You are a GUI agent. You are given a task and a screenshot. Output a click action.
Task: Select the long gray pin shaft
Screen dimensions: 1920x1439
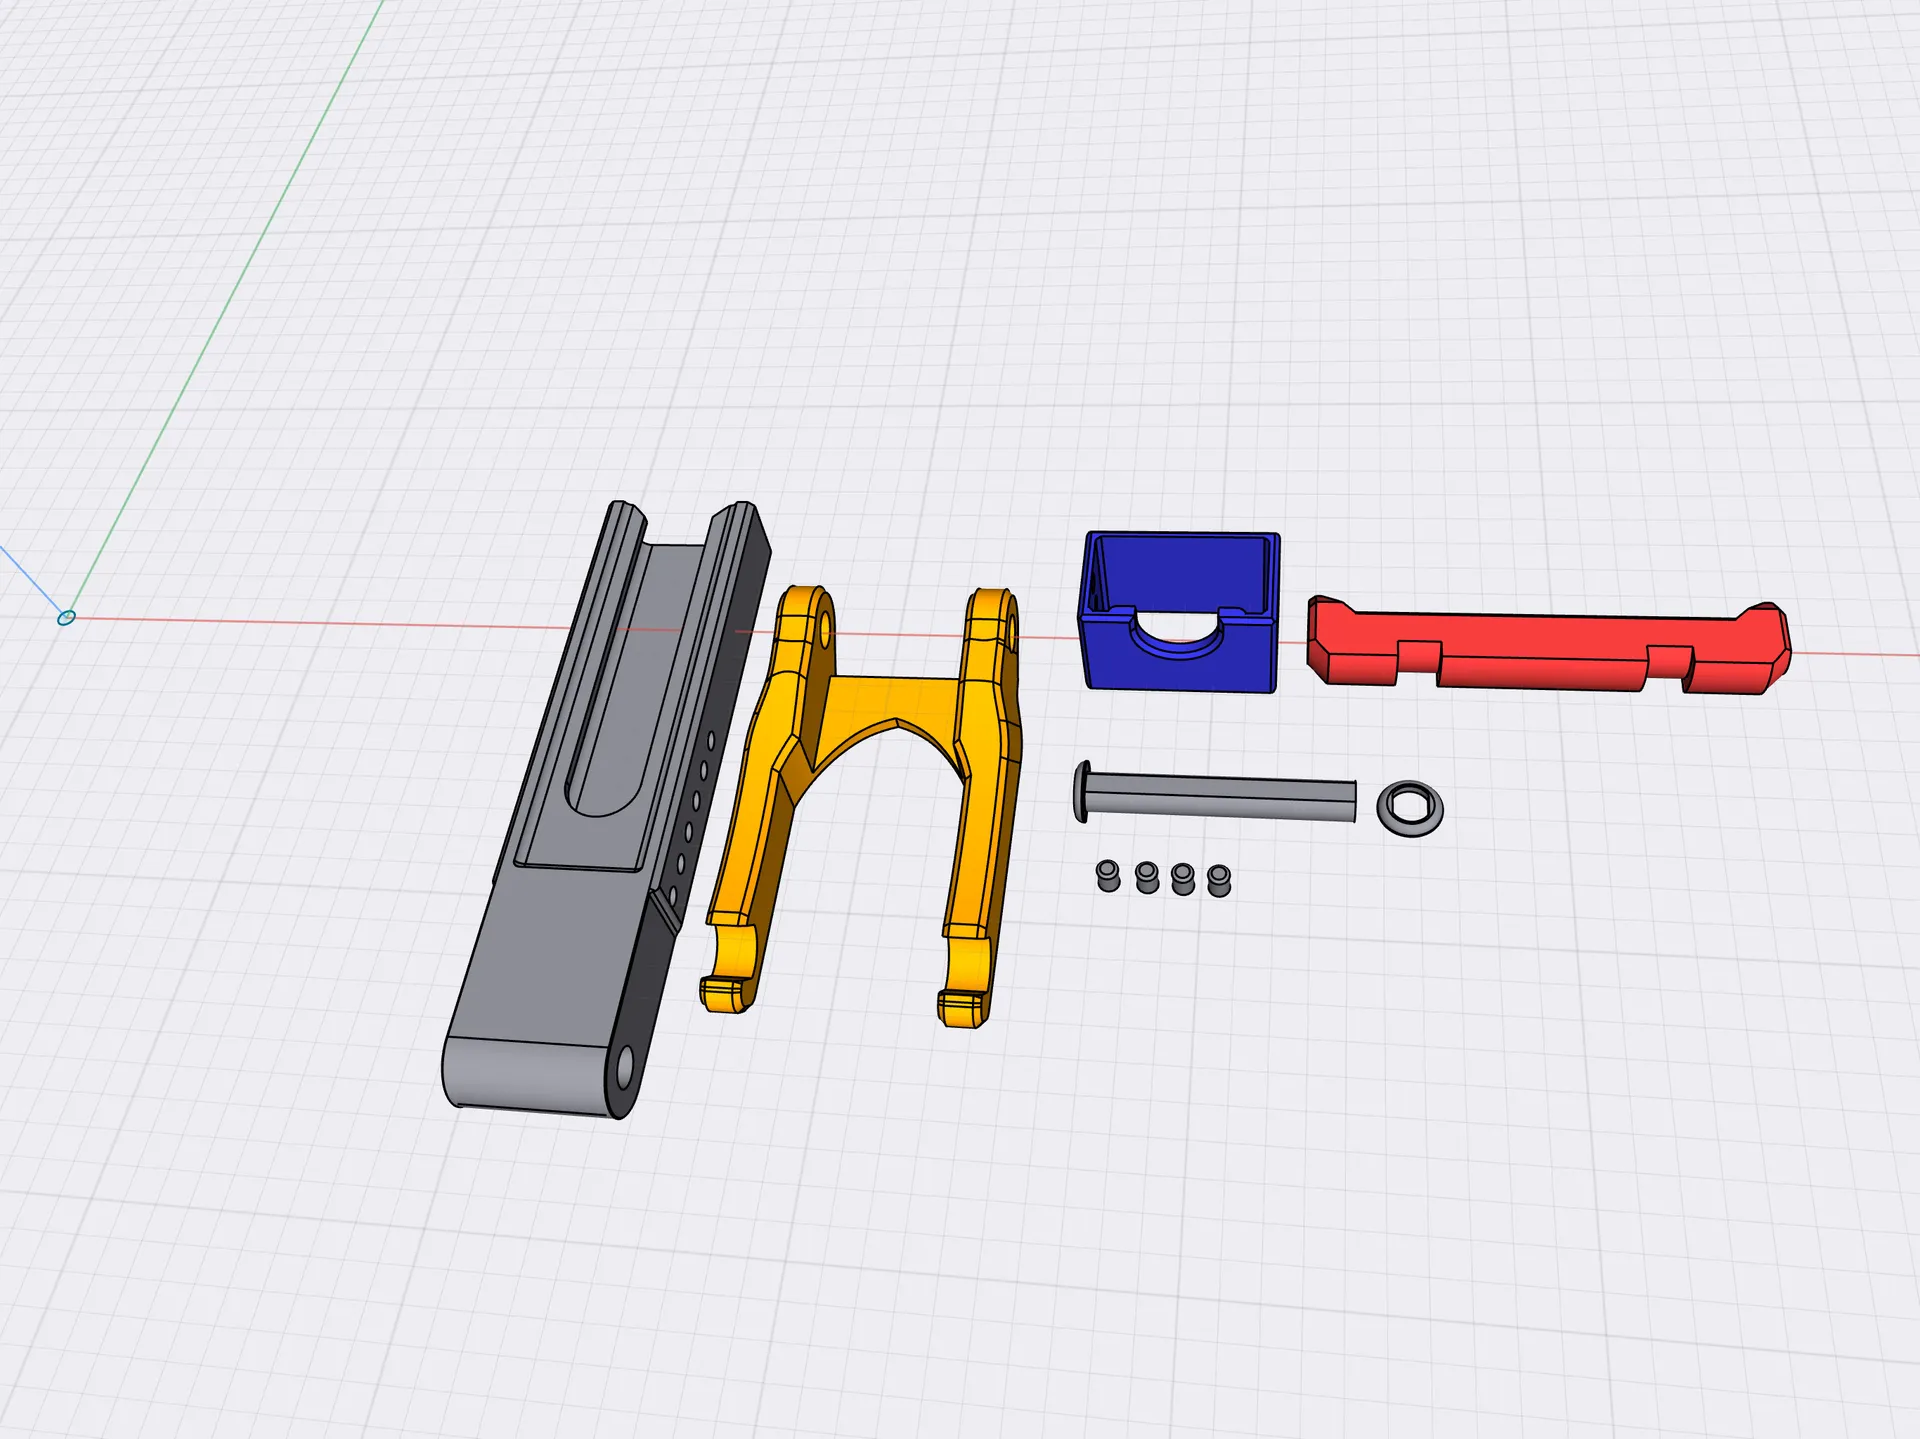coord(1220,796)
